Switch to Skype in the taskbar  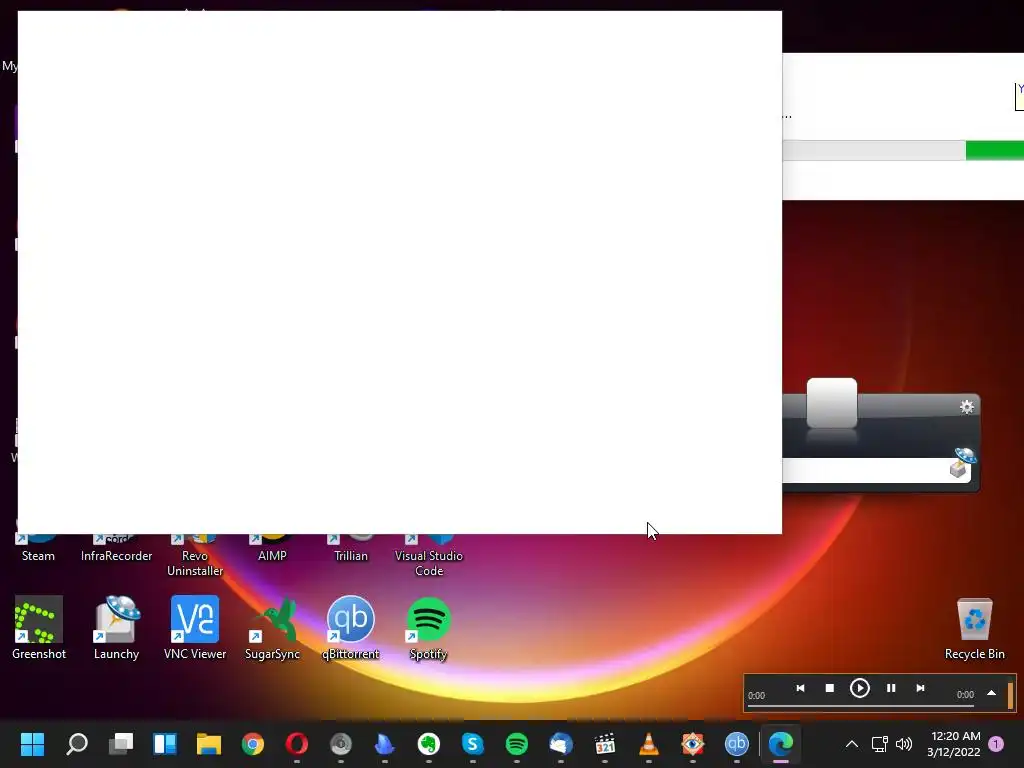[473, 743]
